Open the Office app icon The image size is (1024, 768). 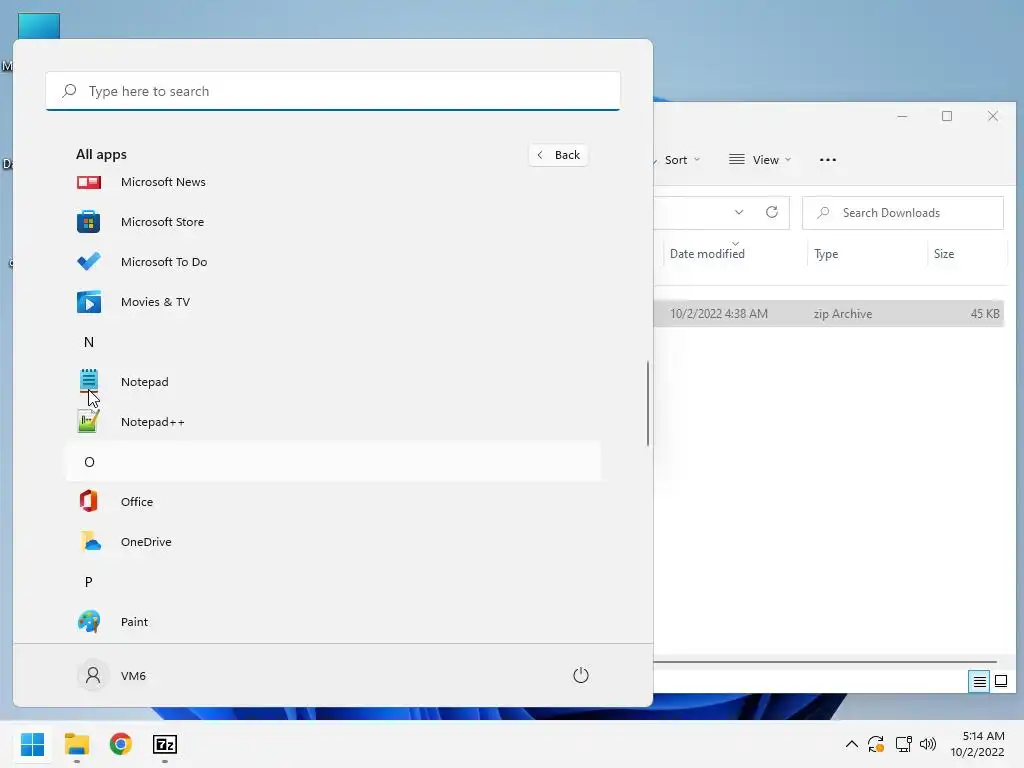tap(89, 502)
